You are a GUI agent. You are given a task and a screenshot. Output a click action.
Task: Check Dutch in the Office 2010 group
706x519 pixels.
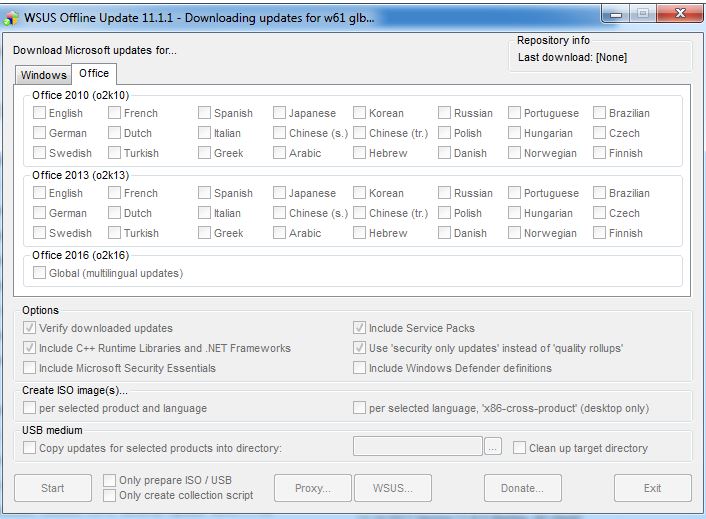point(114,133)
